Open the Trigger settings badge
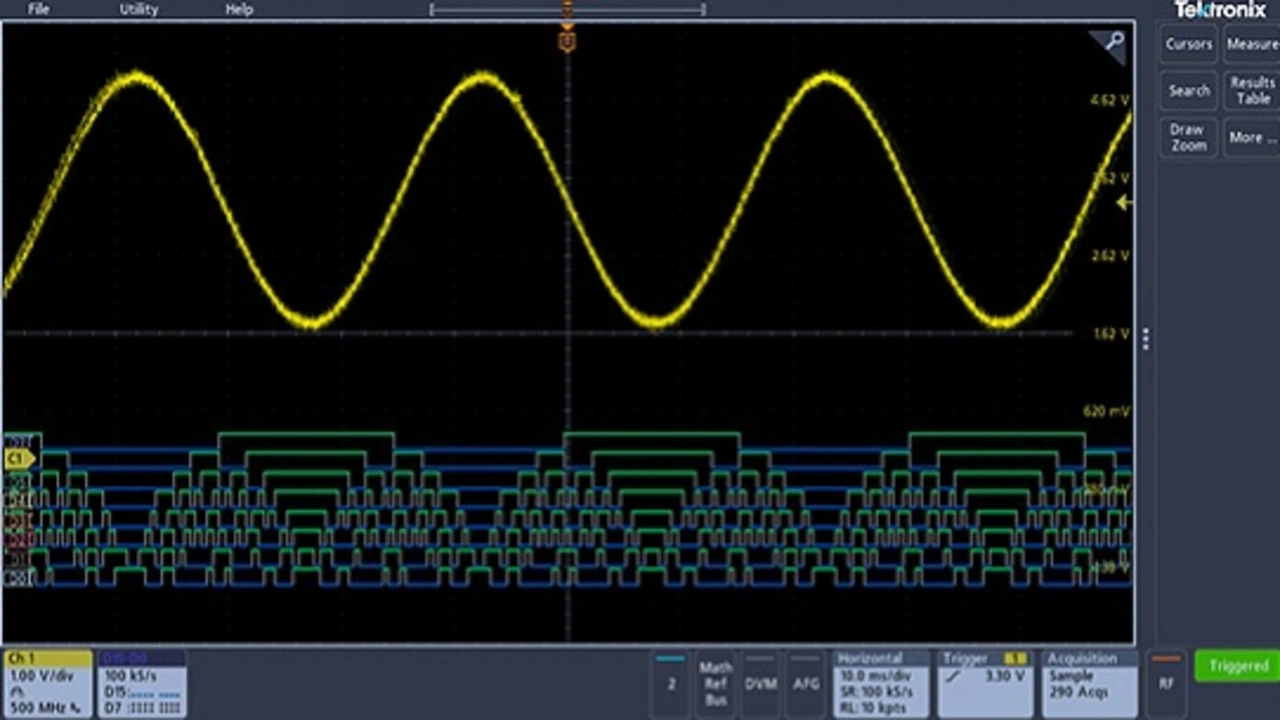1280x720 pixels. tap(985, 683)
